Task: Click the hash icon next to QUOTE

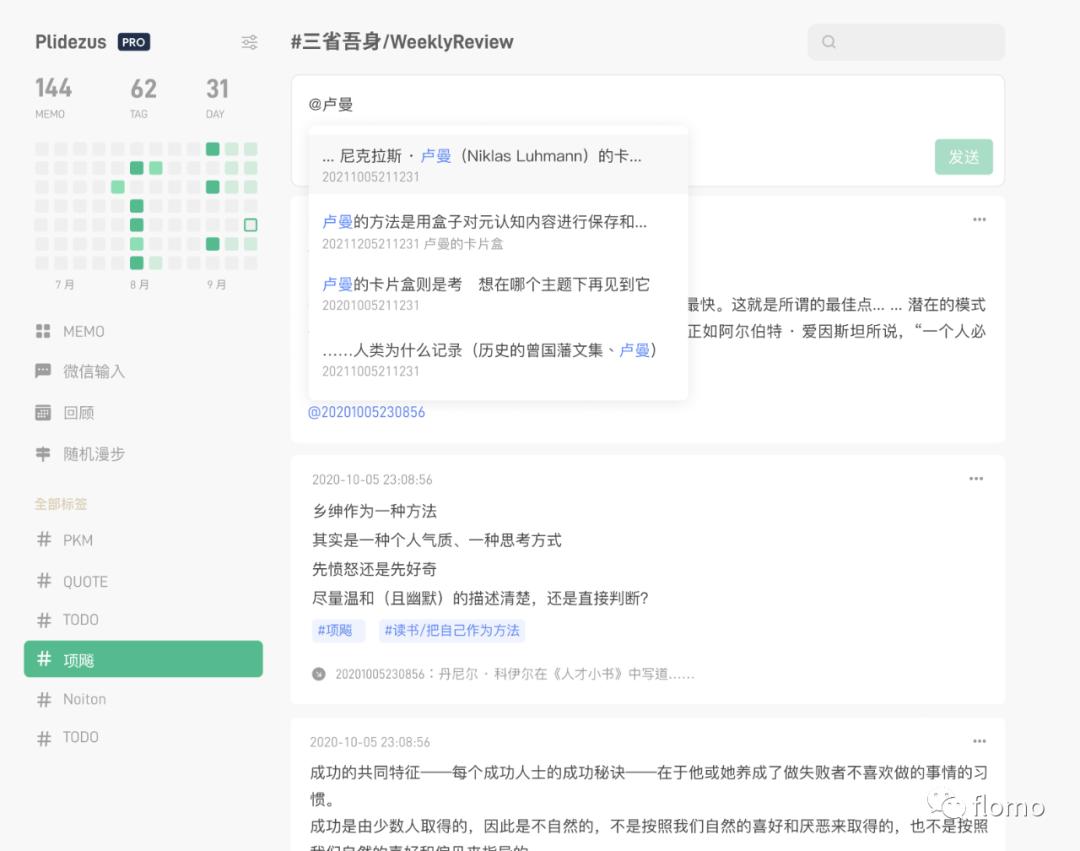Action: [44, 580]
